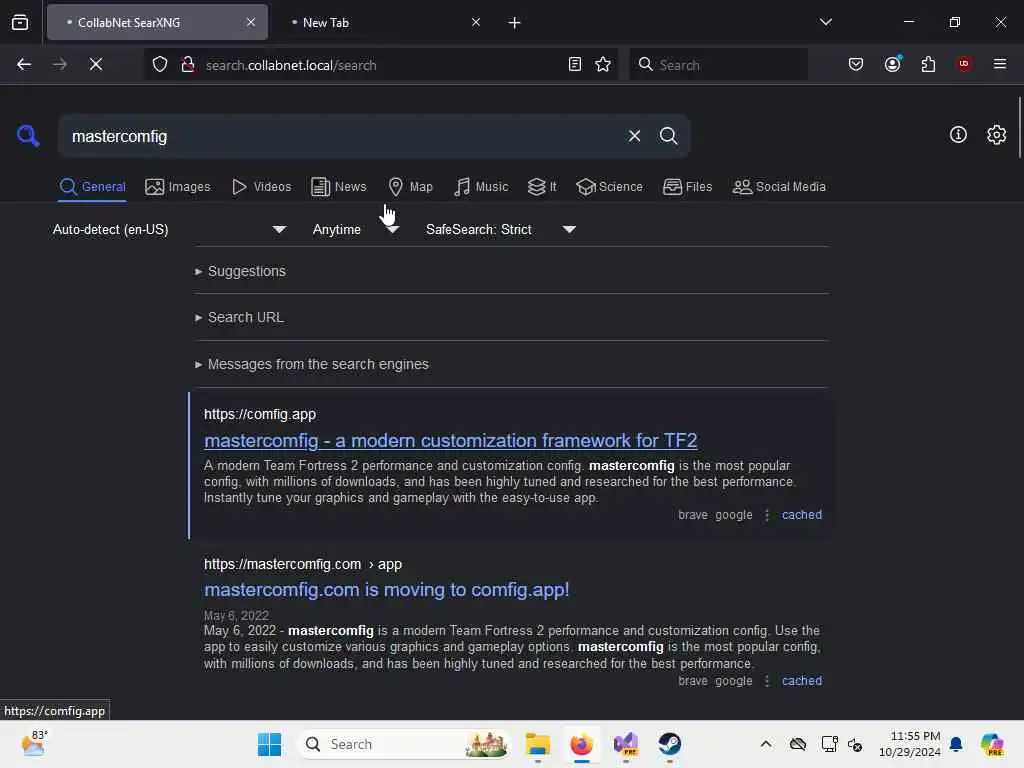Open Firefox View tab list icon

click(x=20, y=23)
